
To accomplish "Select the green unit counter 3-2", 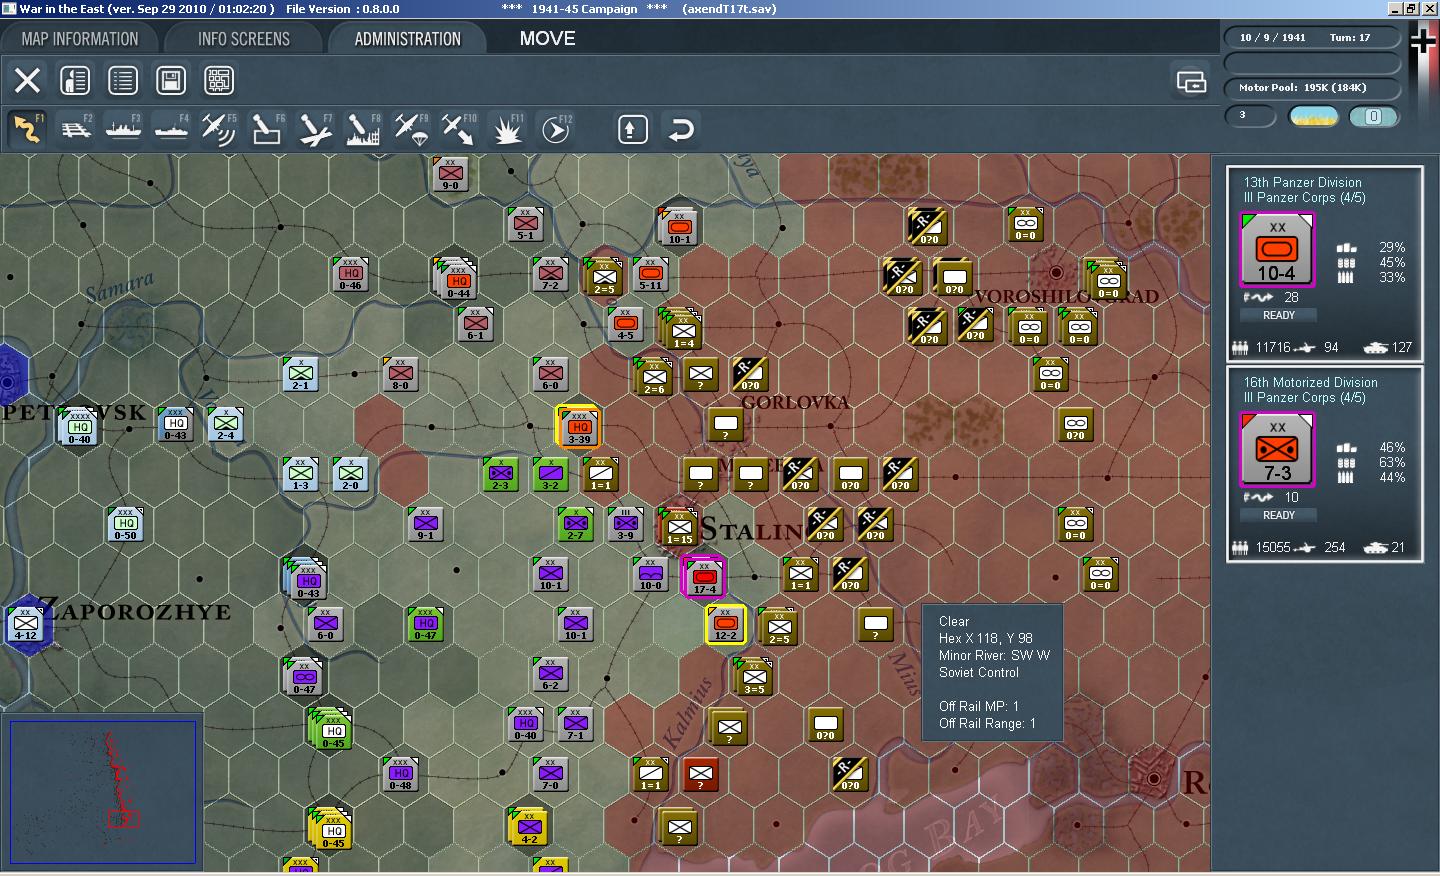I will click(550, 474).
